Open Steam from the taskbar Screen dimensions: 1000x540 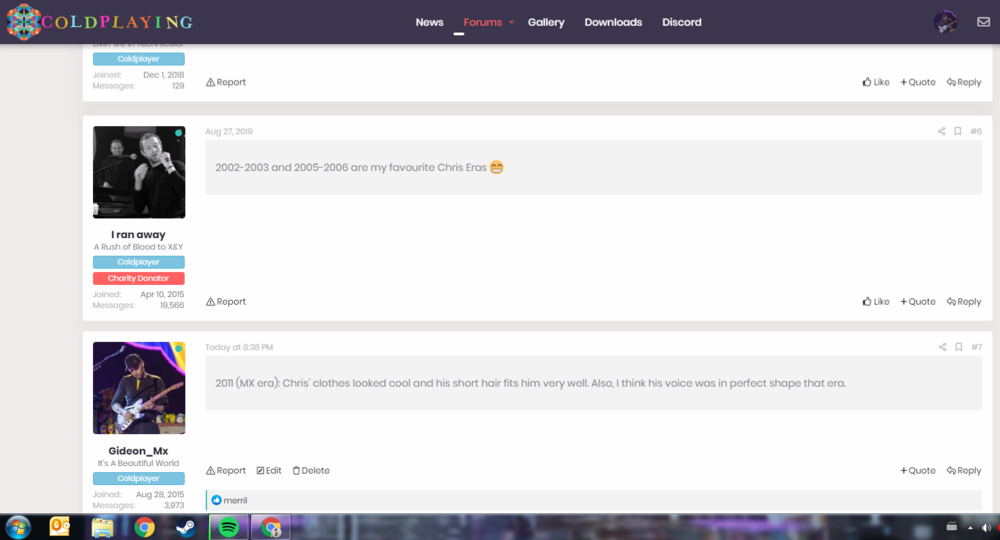(x=186, y=528)
